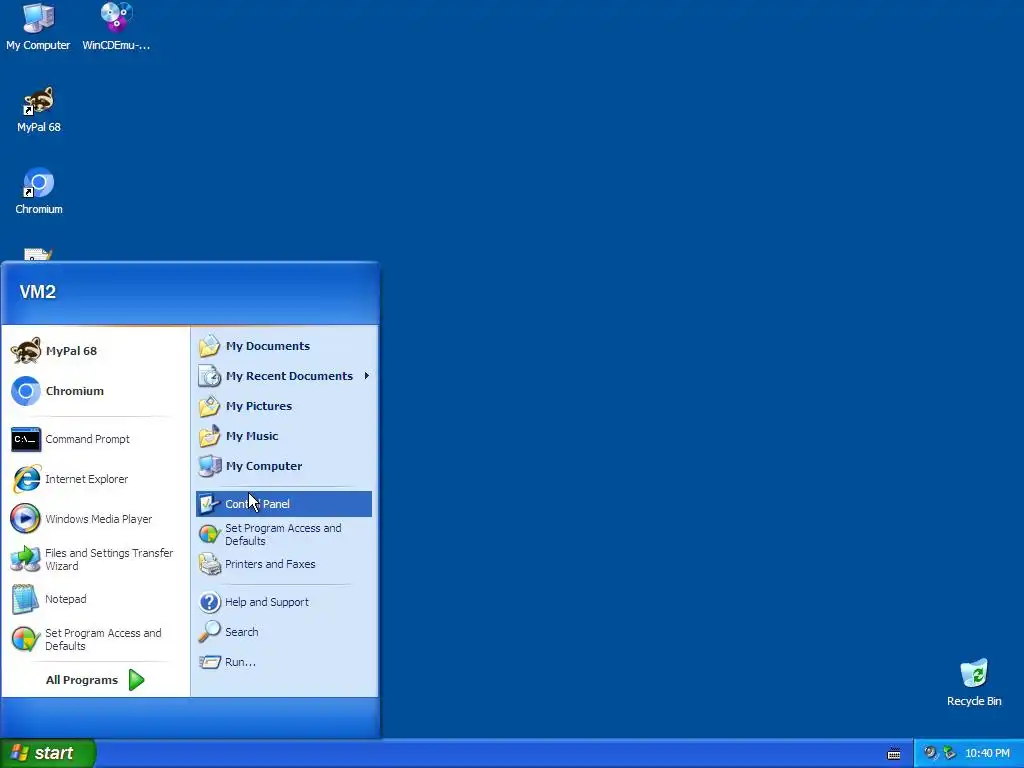The width and height of the screenshot is (1024, 768).
Task: Open Notepad from the Start menu
Action: [95, 599]
